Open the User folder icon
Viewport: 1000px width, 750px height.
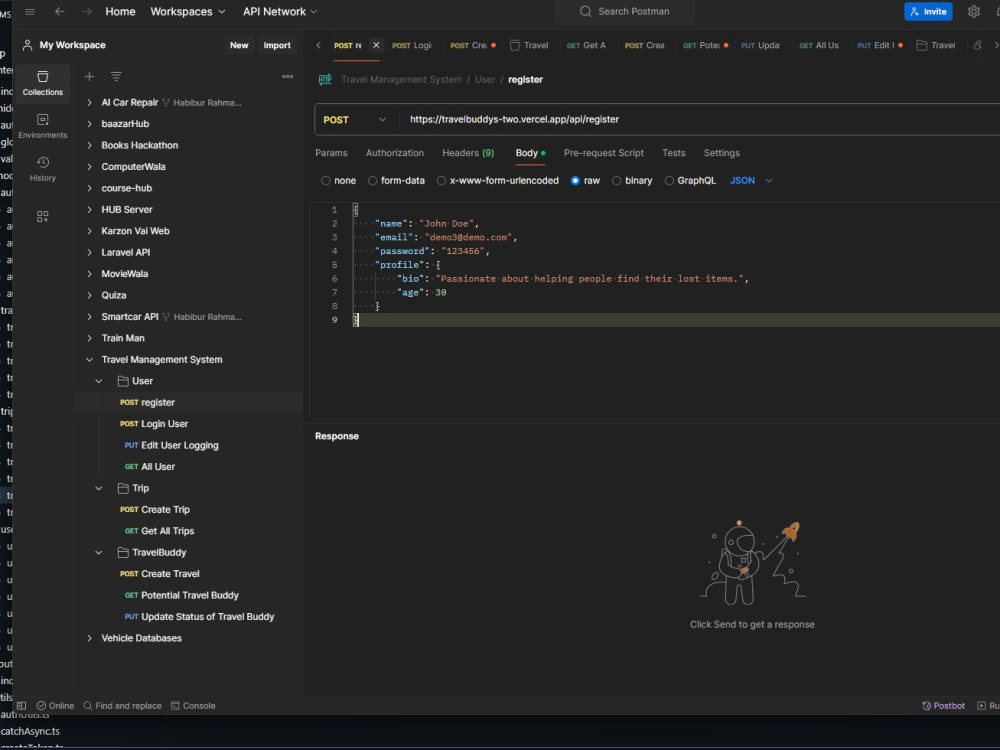click(x=123, y=381)
